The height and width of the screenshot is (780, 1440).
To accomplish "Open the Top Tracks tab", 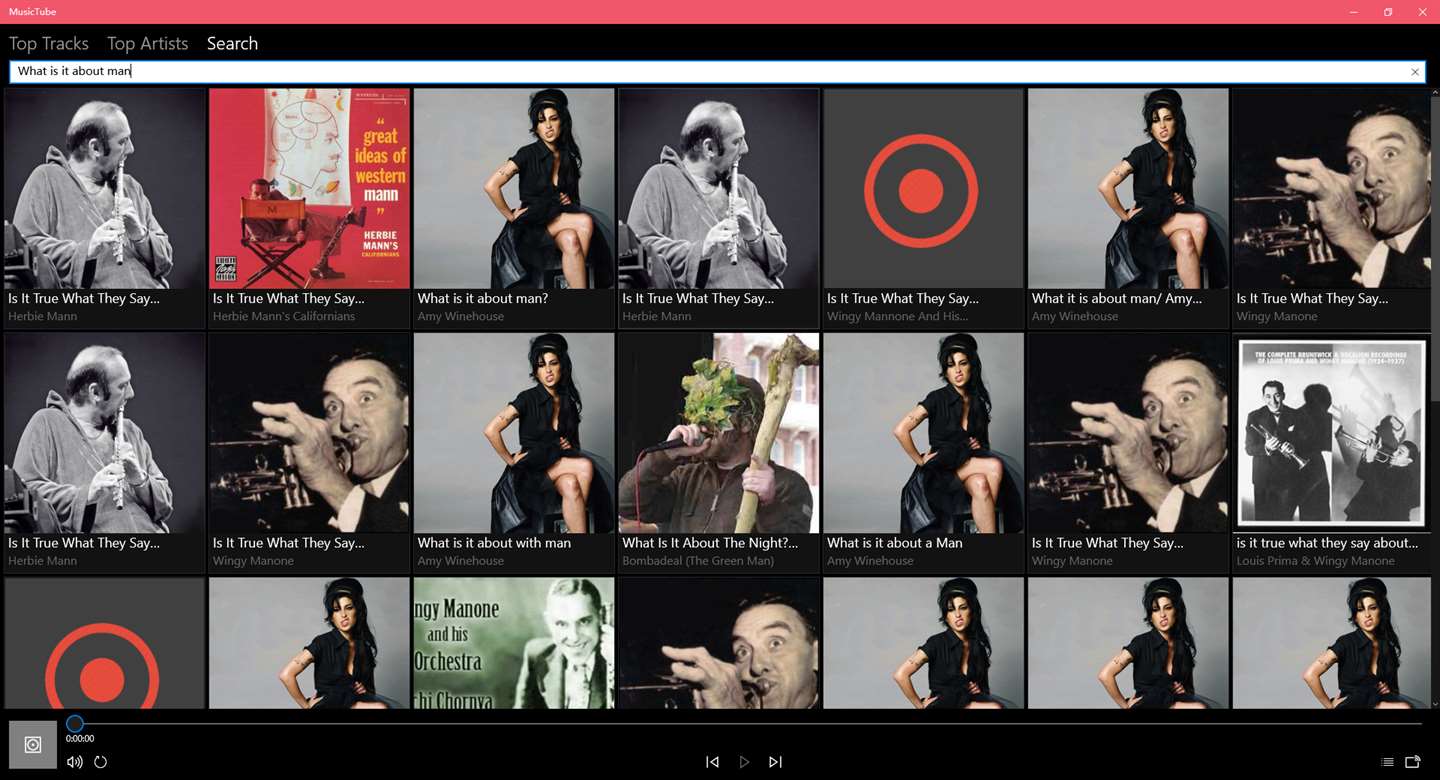I will pyautogui.click(x=49, y=43).
